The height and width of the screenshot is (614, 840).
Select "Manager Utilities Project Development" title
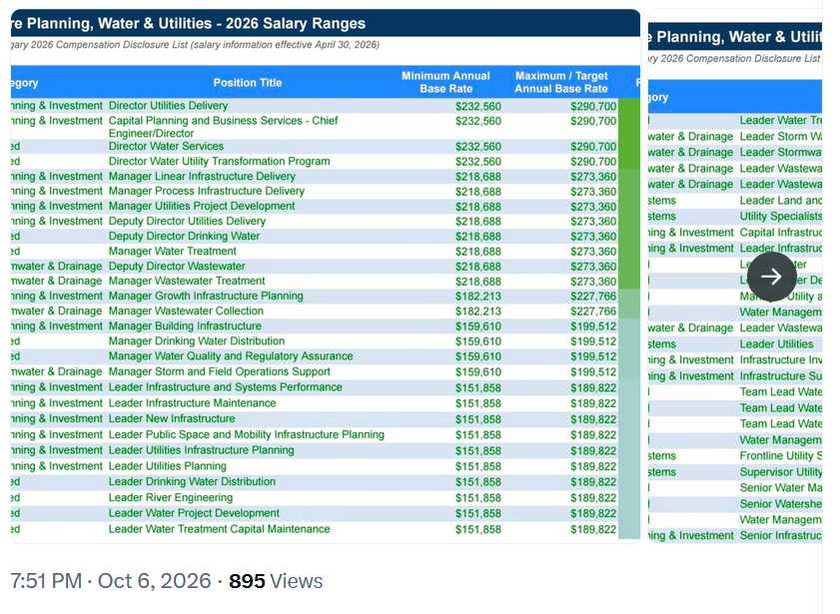[201, 206]
